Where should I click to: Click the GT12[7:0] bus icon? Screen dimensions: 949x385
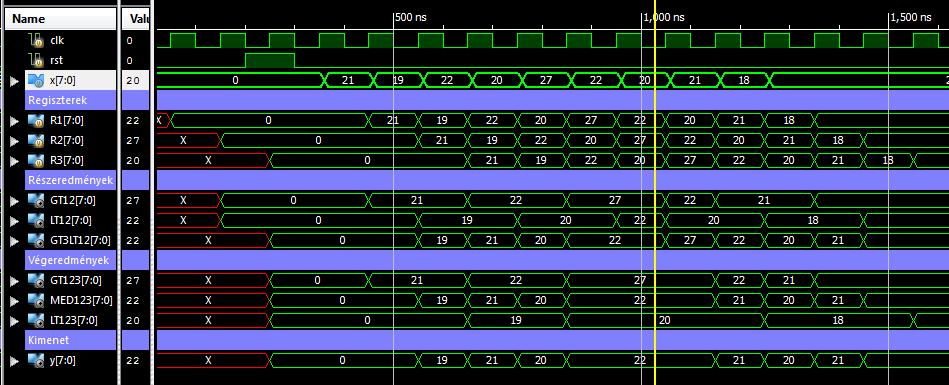click(36, 200)
